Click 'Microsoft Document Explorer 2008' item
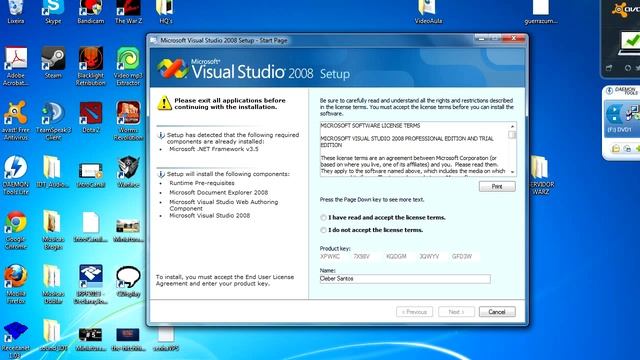 coord(218,193)
